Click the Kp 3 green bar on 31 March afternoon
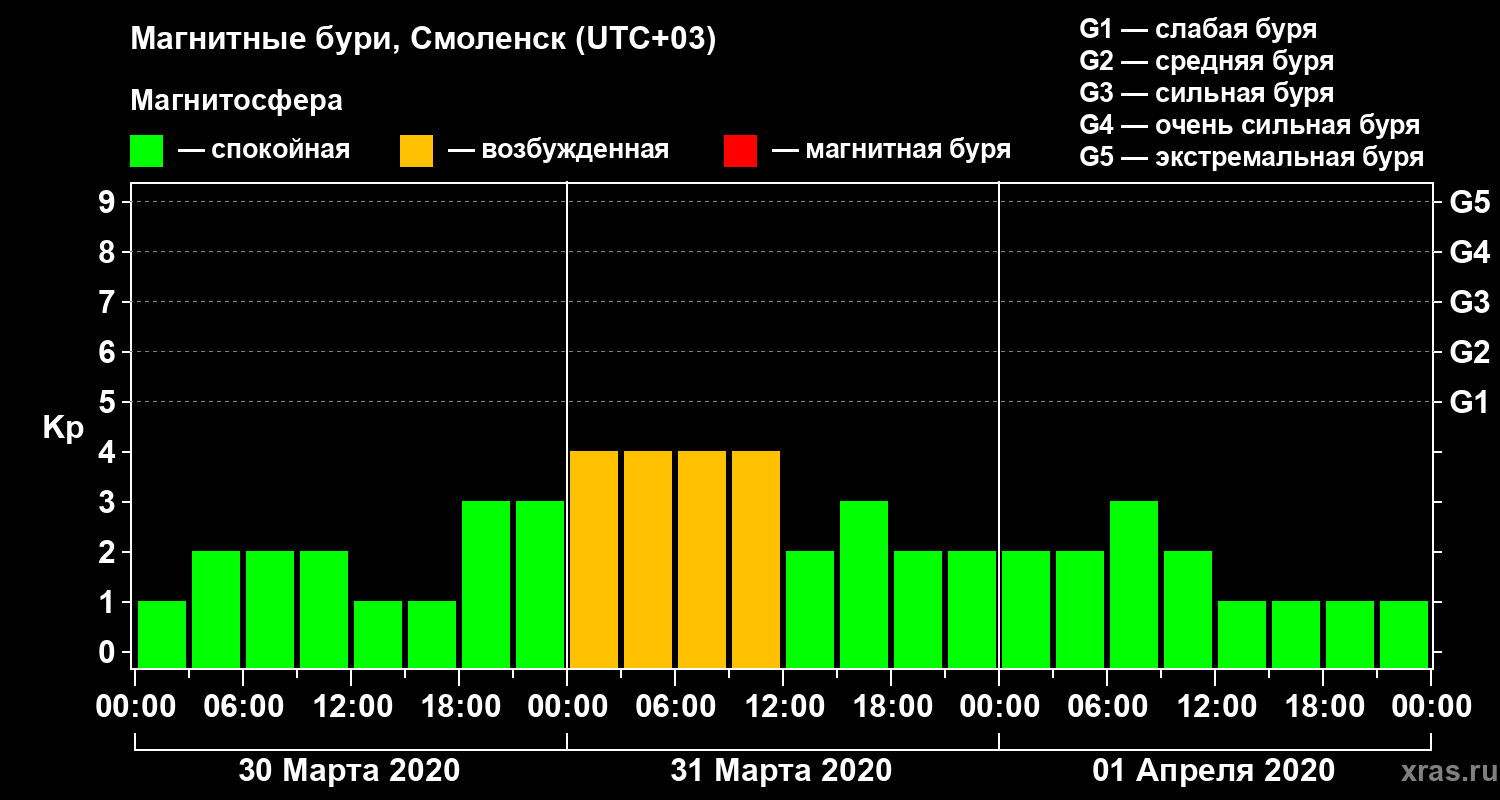This screenshot has height=800, width=1500. pos(864,584)
